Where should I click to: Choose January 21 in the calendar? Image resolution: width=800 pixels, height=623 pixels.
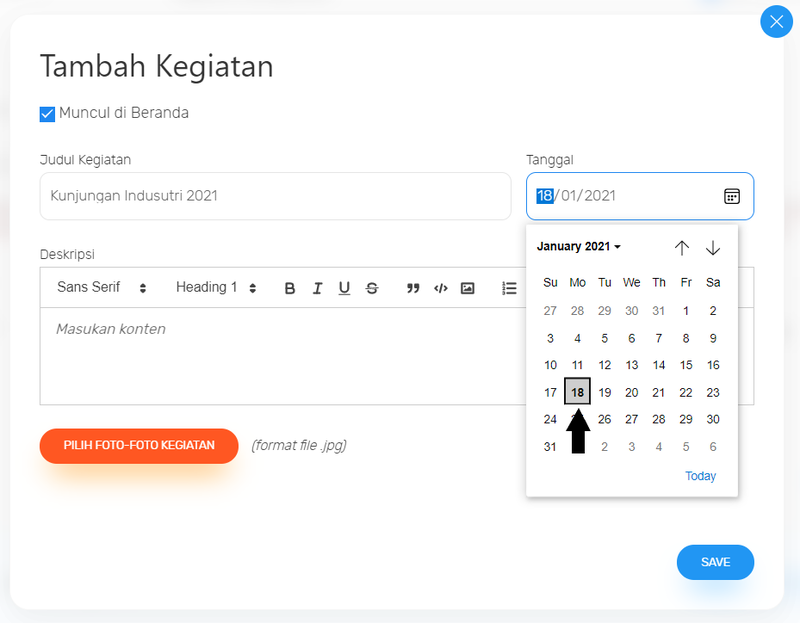(x=659, y=392)
